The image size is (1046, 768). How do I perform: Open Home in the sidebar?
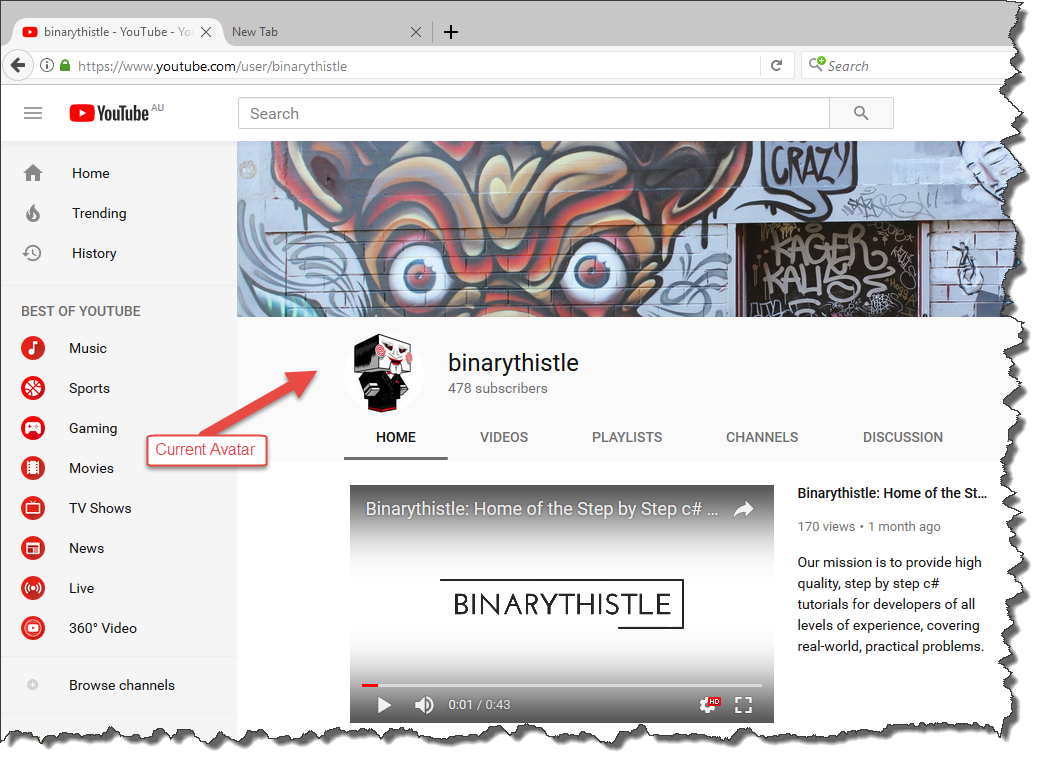[x=90, y=173]
